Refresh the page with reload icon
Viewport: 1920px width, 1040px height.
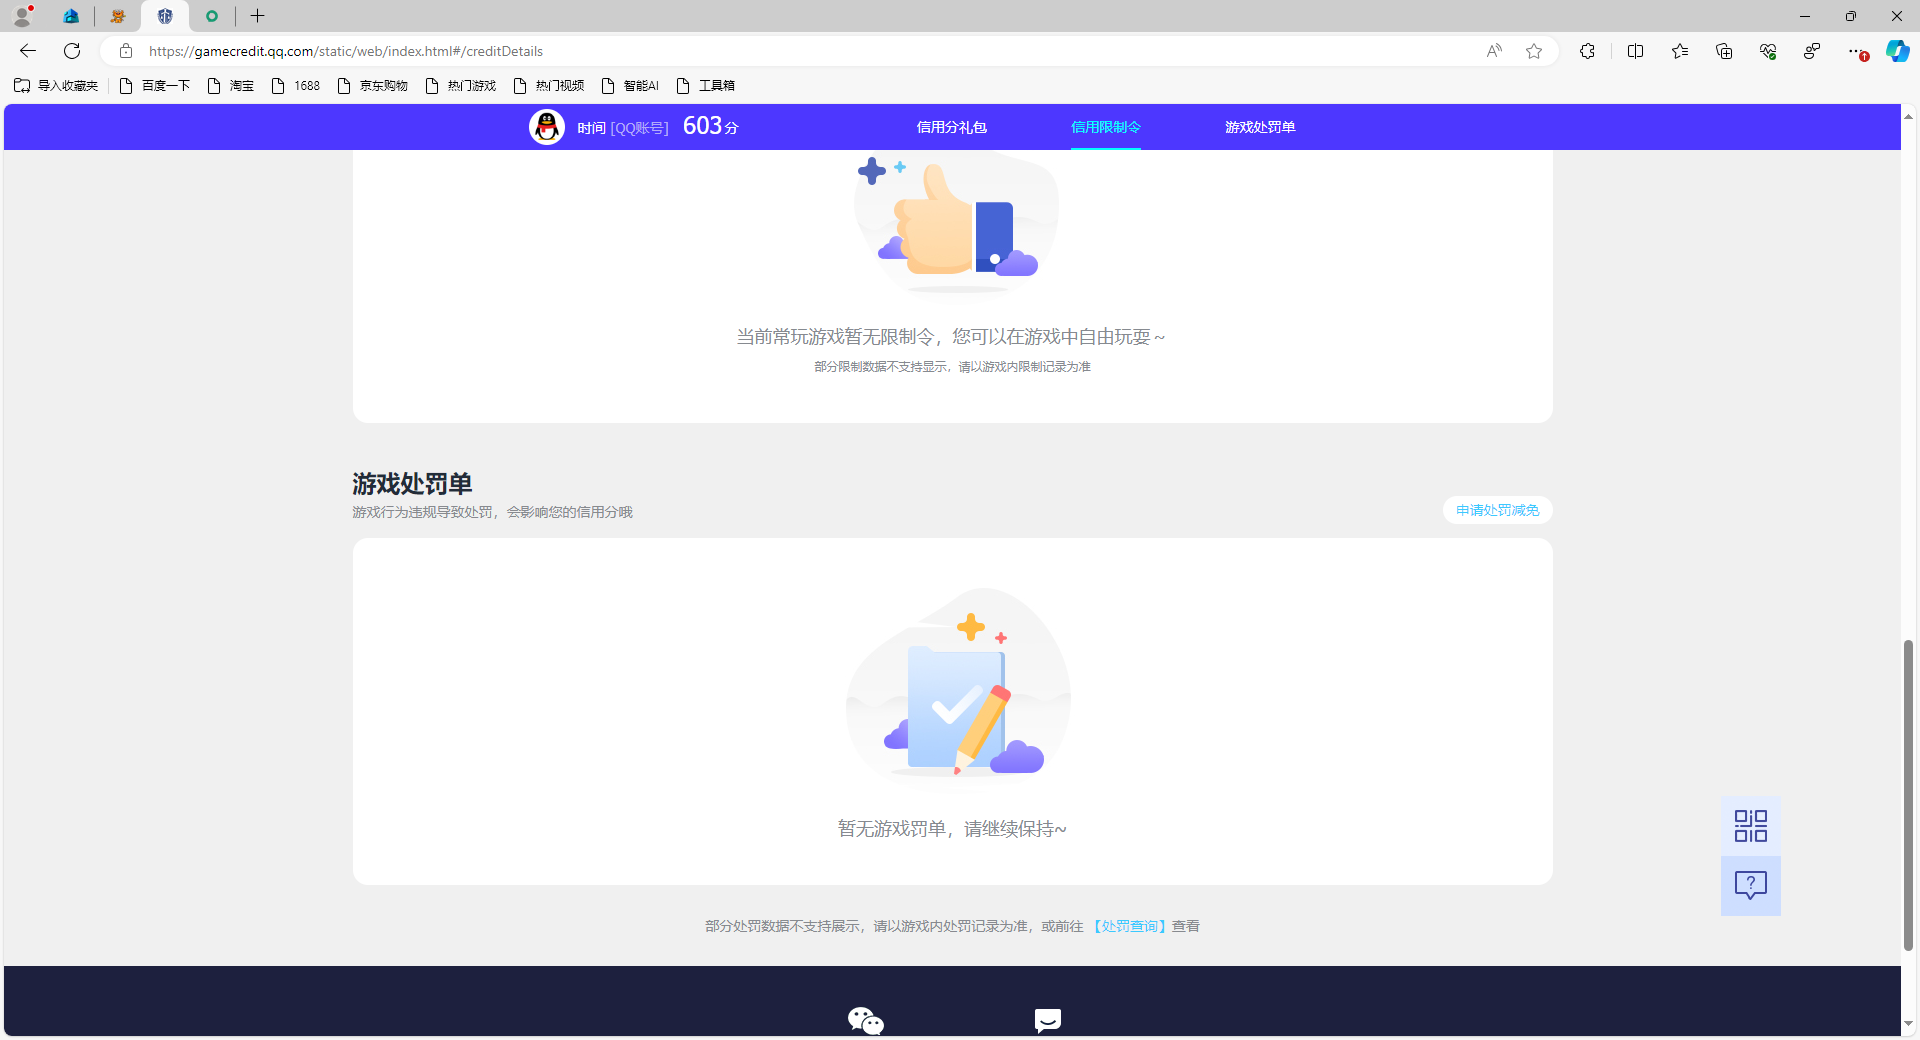[72, 51]
